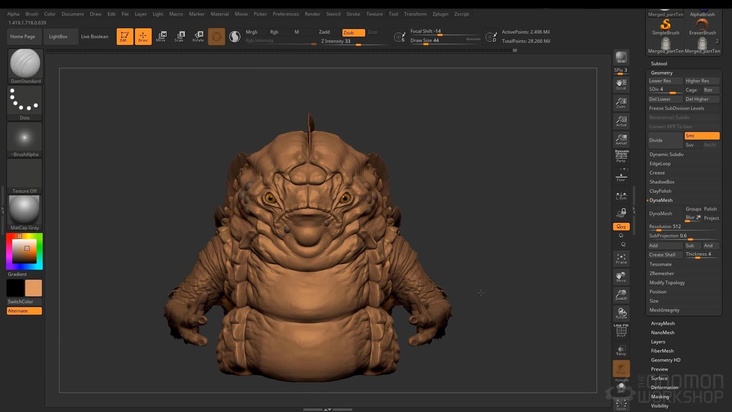Open the Dots stroke selector

coord(25,103)
